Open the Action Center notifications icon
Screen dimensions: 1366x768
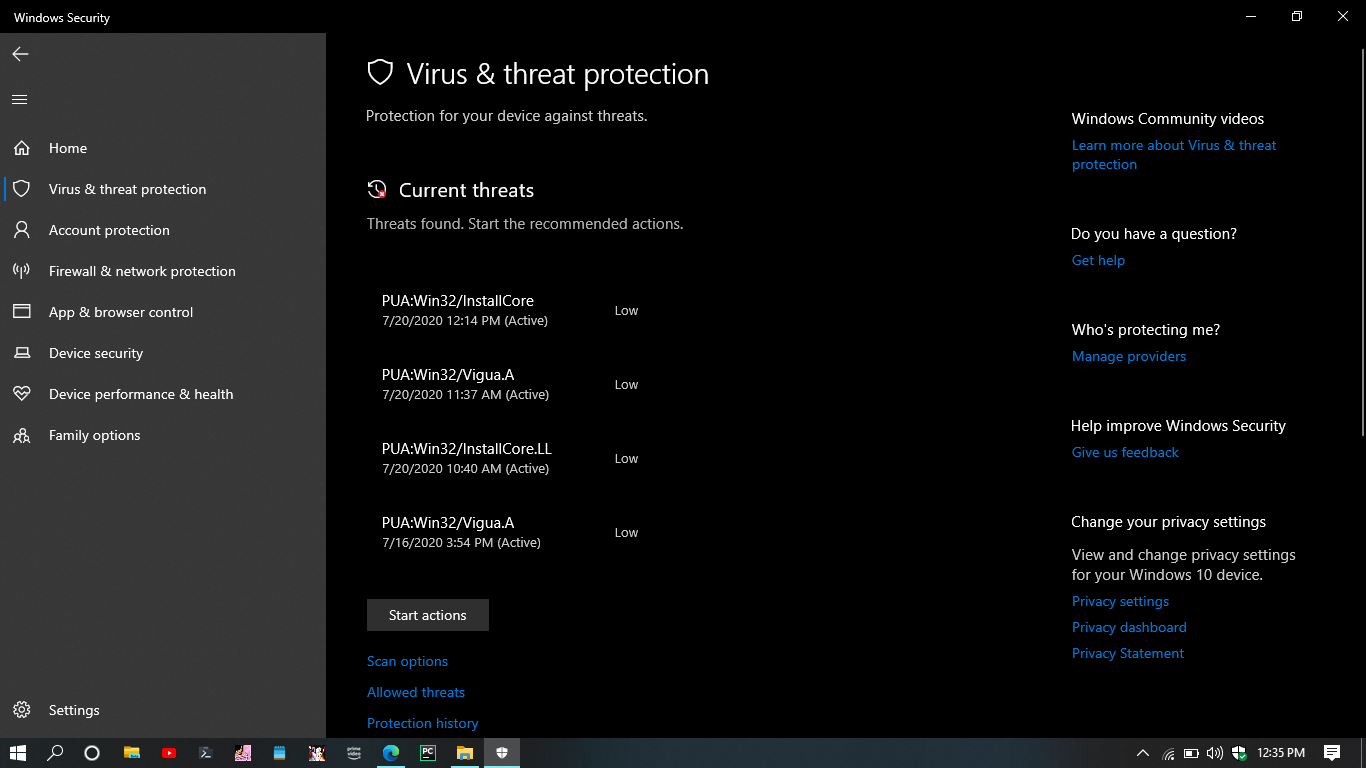point(1332,753)
